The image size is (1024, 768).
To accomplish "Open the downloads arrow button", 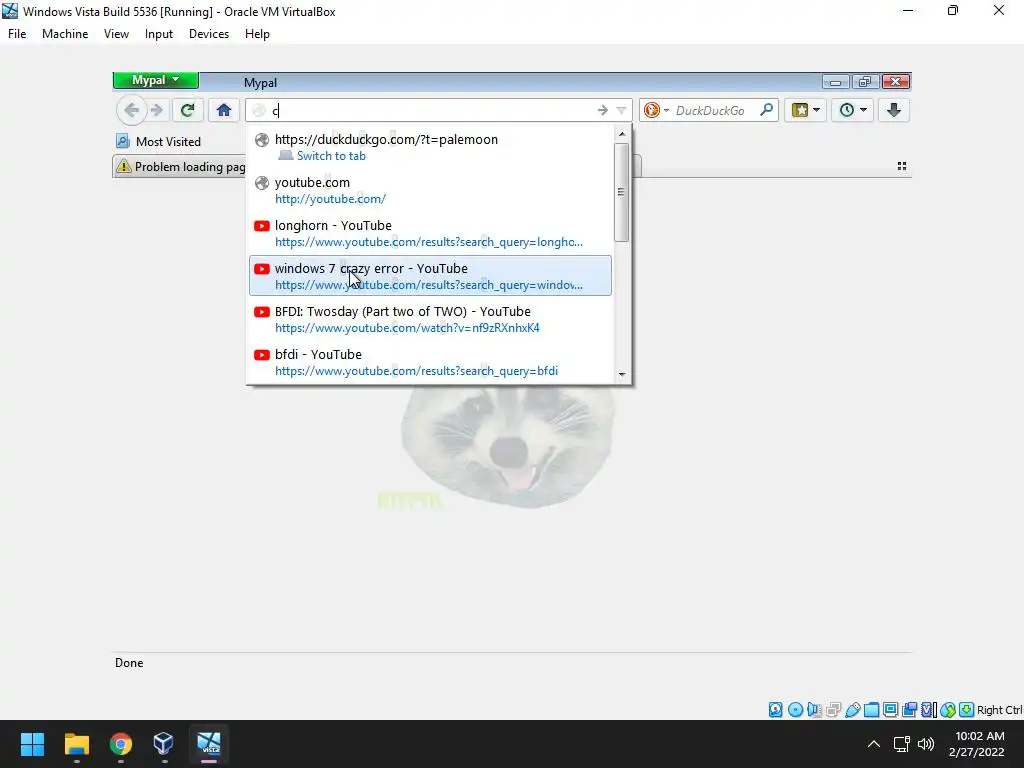I will [894, 110].
